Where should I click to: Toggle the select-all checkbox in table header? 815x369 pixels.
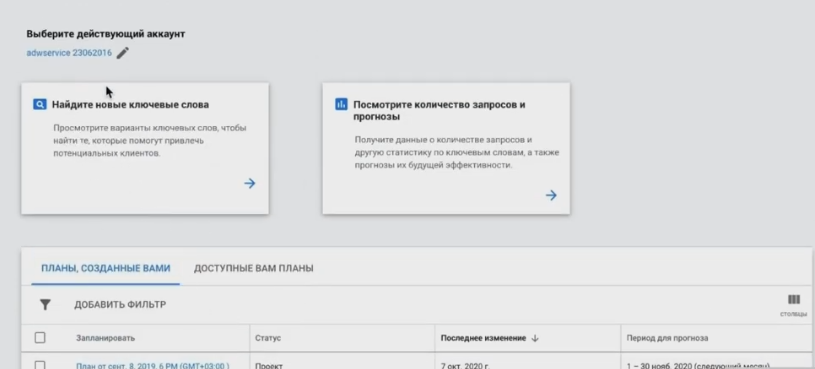pyautogui.click(x=40, y=338)
